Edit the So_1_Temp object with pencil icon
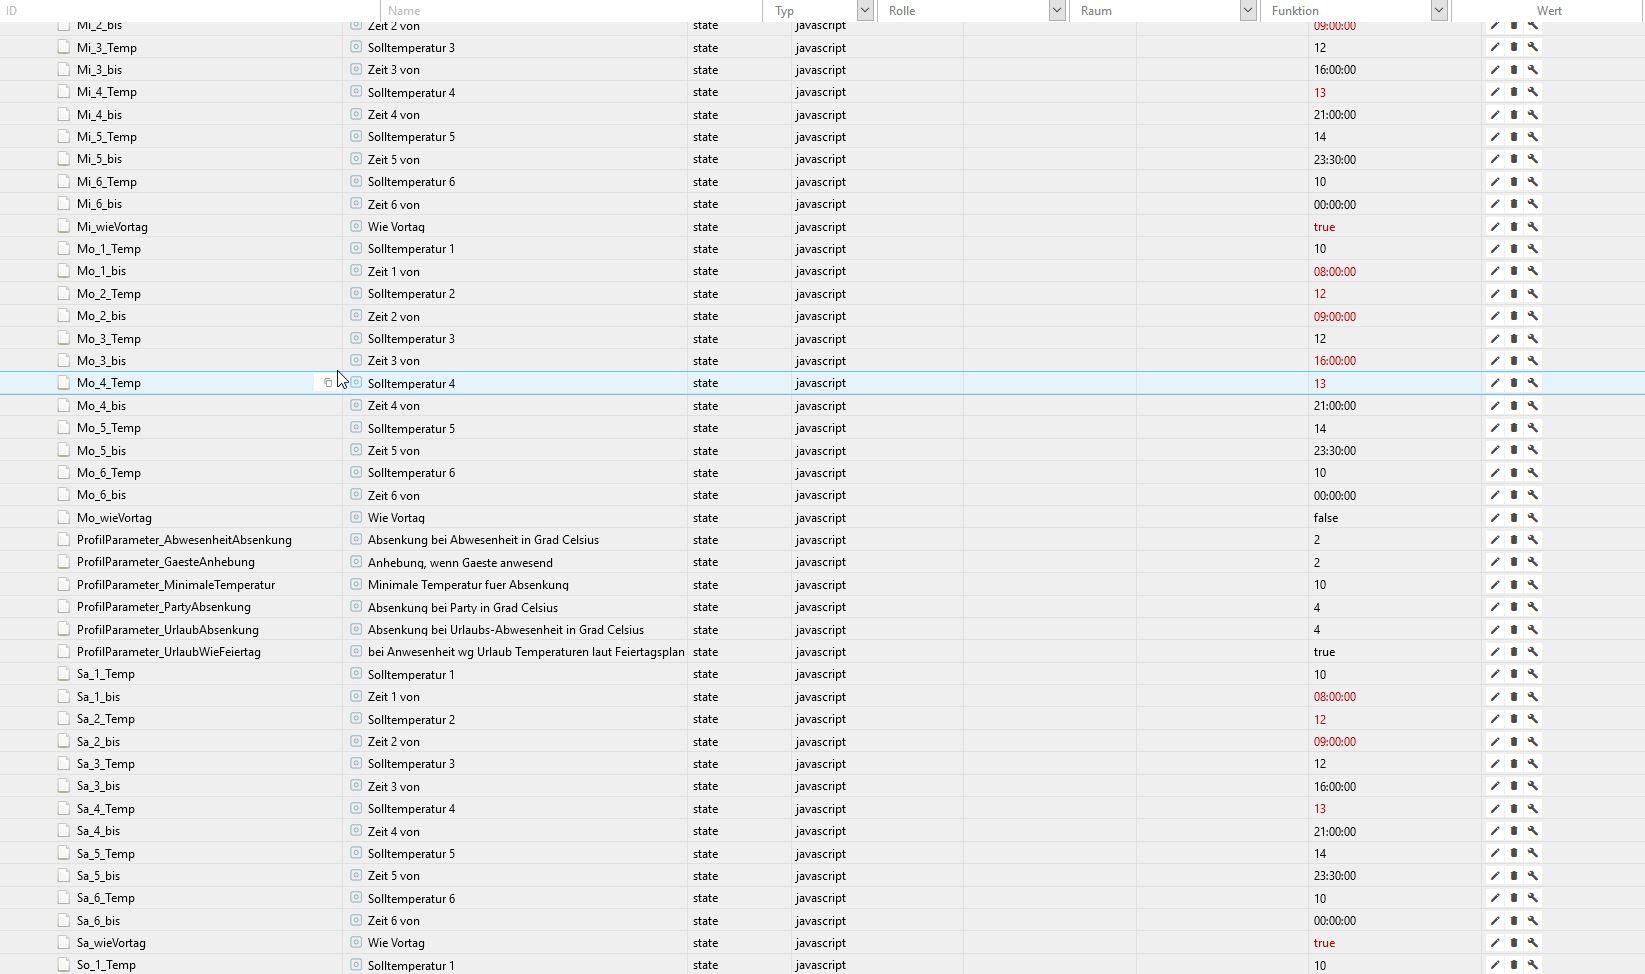1645x974 pixels. [1495, 965]
